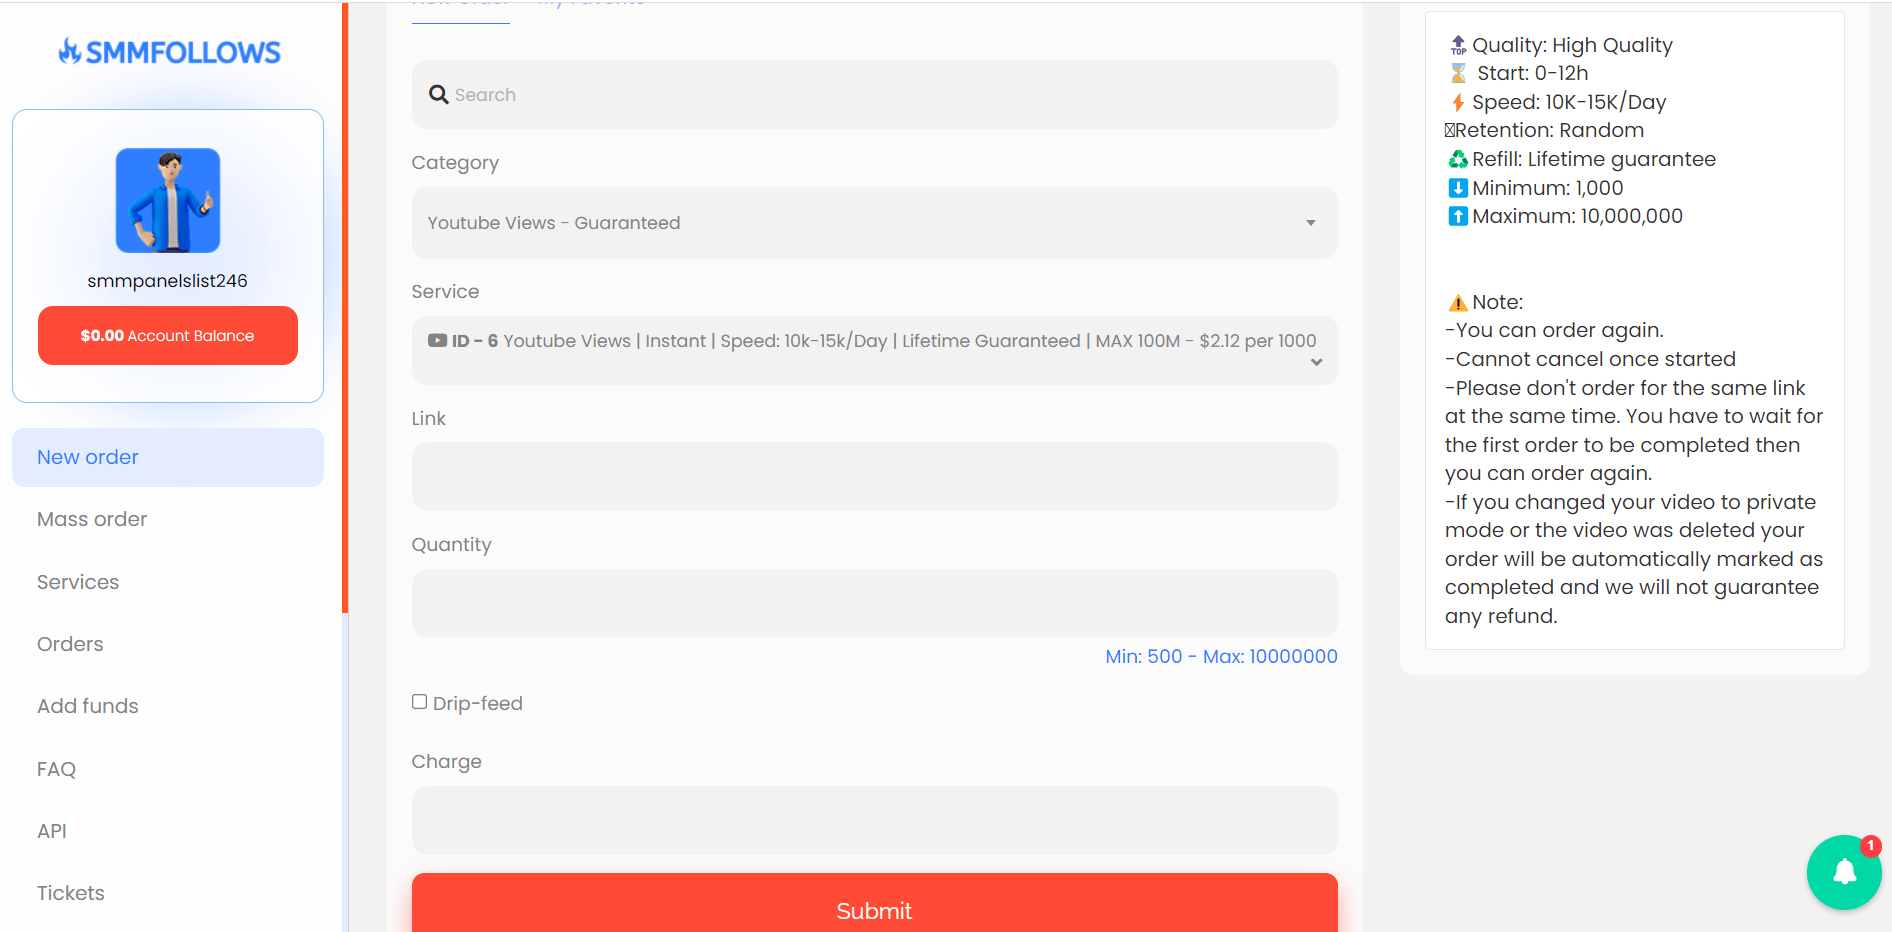Click the hourglass Start icon
The height and width of the screenshot is (932, 1892).
1458,74
